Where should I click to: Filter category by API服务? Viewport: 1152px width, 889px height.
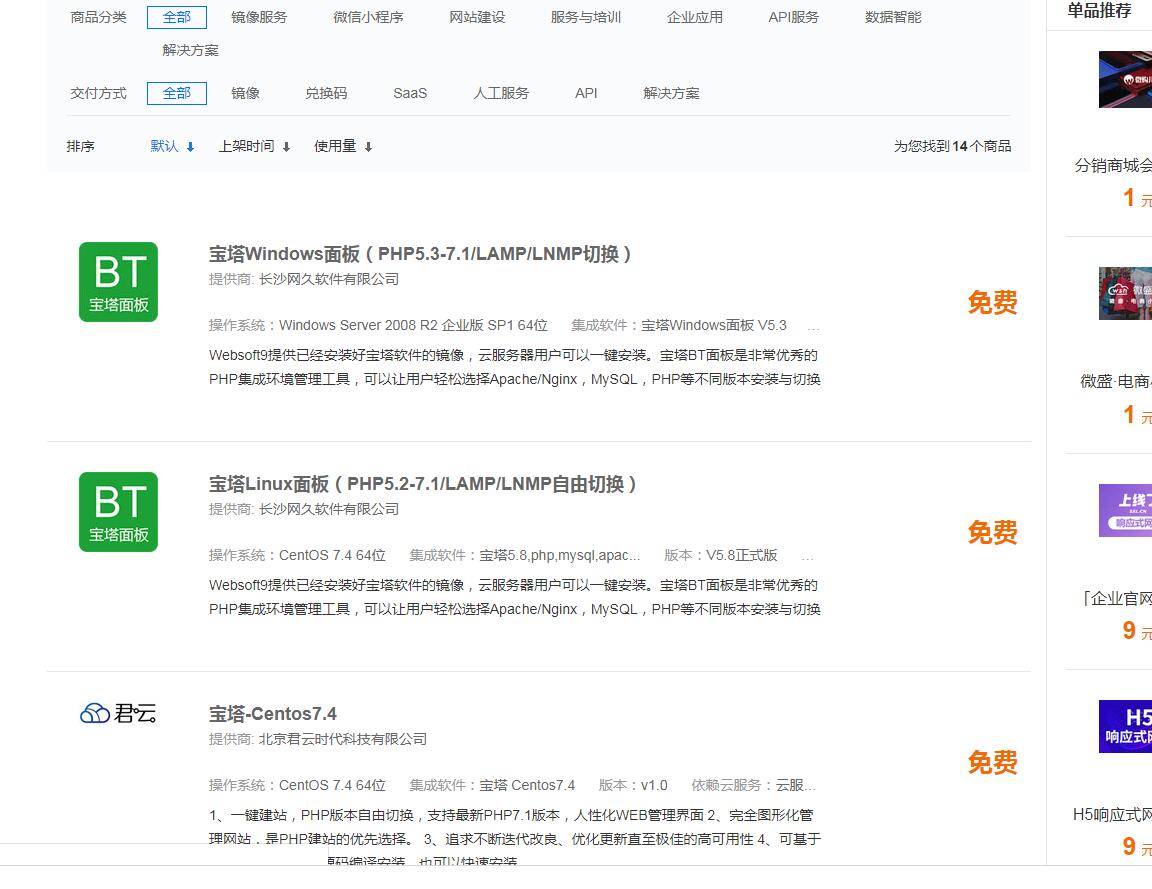click(793, 17)
